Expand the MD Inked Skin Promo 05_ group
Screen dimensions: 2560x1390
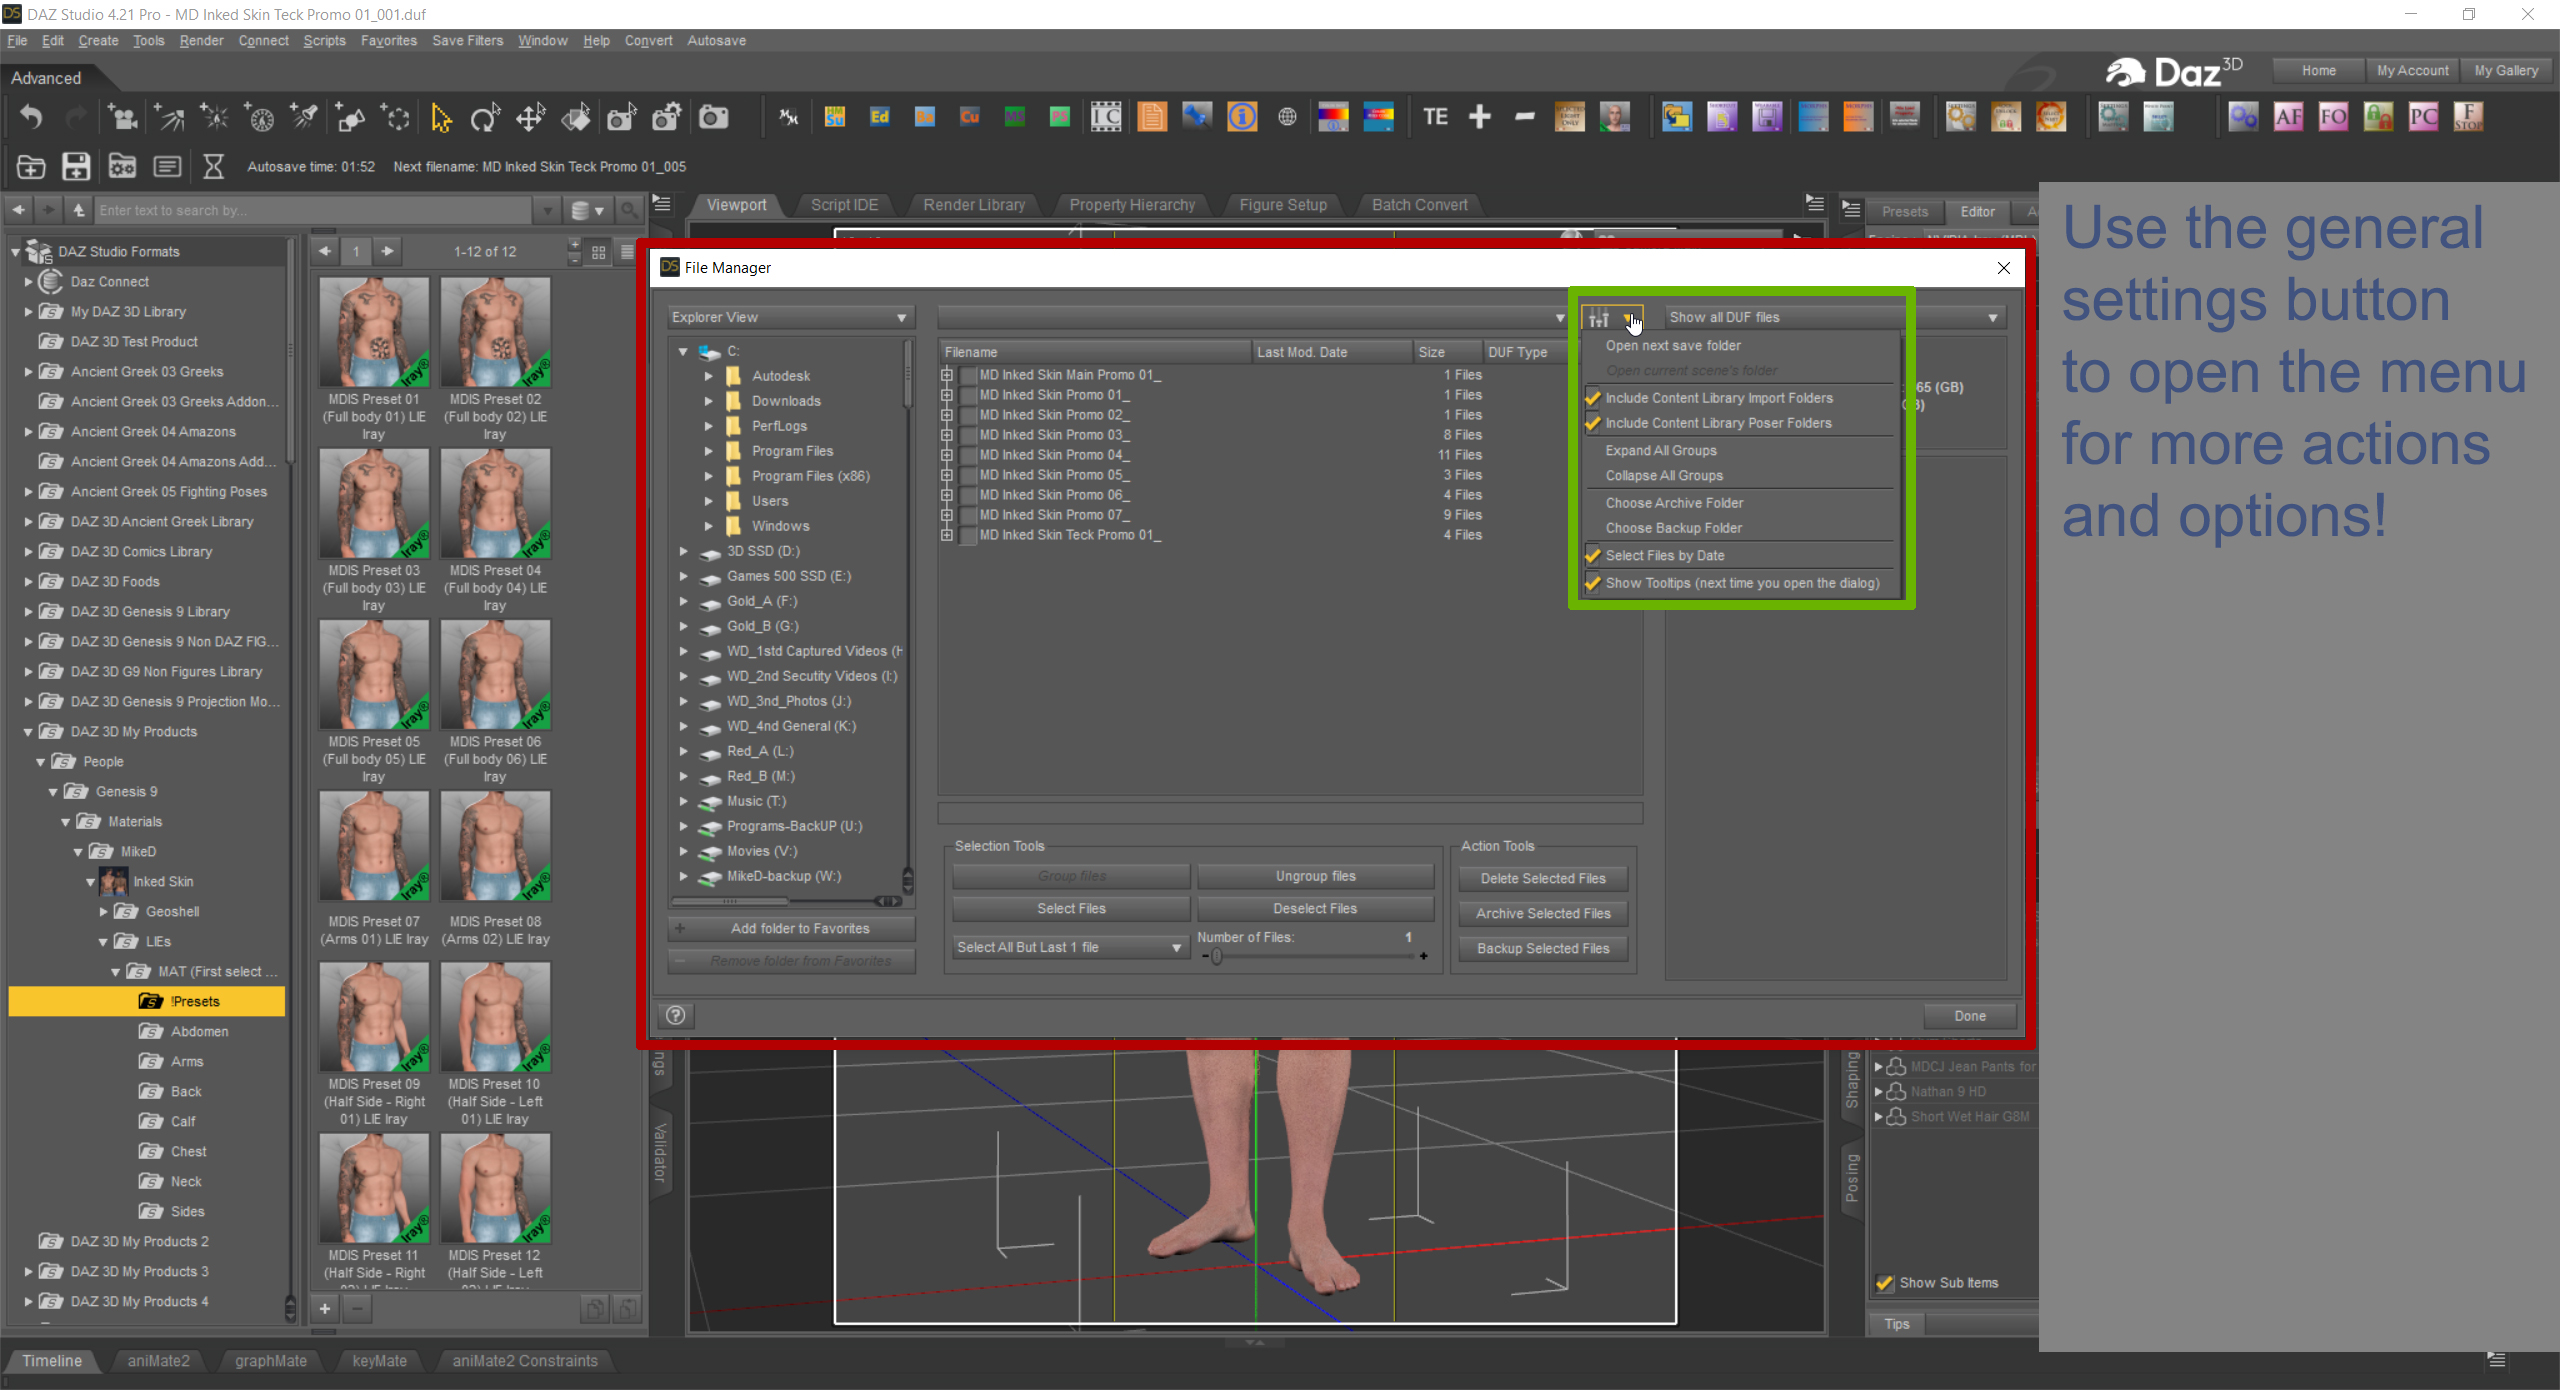point(947,475)
